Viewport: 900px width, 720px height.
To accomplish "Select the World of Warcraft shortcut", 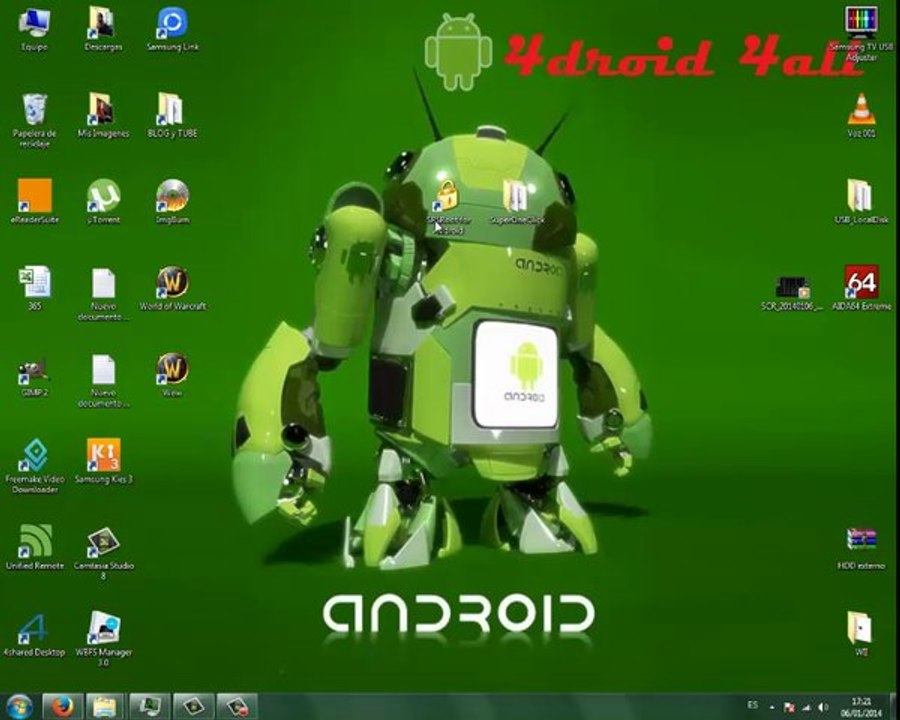I will (x=172, y=287).
